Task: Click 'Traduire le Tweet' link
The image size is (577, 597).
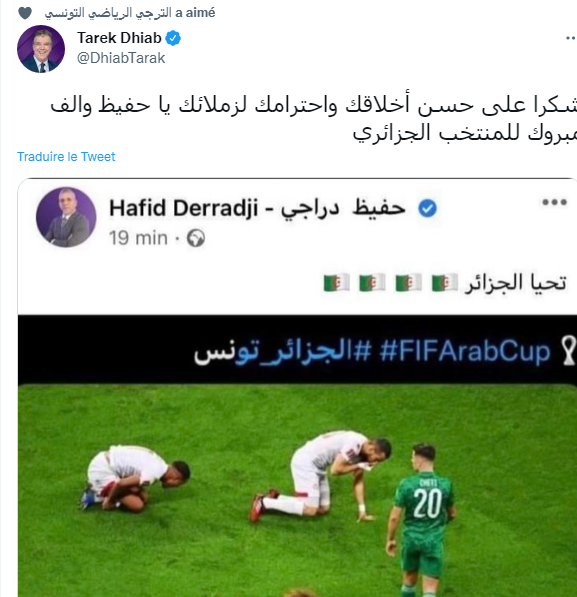Action: pos(66,156)
